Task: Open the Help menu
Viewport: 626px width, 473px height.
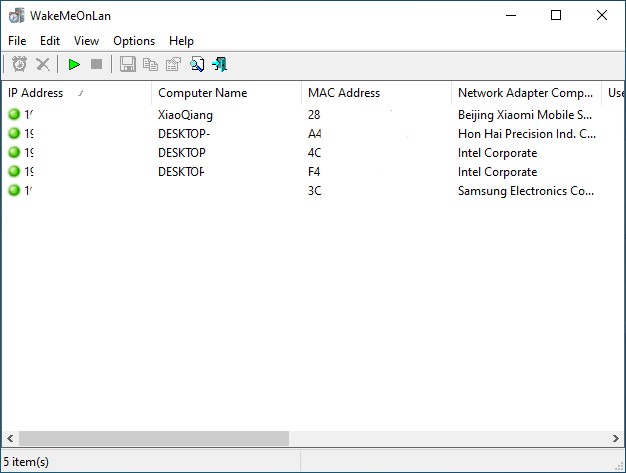Action: 181,41
